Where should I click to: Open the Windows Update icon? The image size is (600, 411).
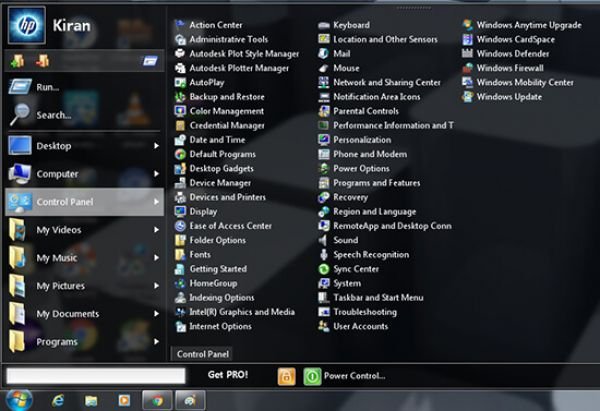point(467,97)
